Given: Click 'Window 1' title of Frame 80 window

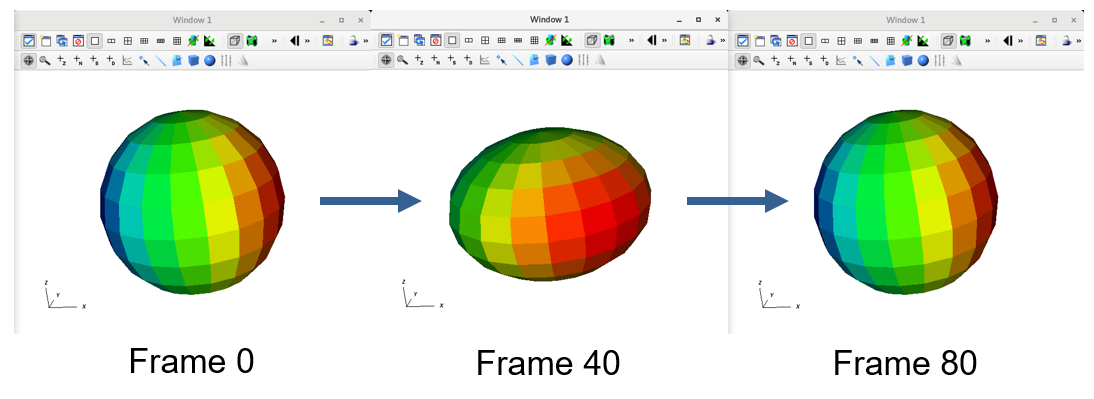Looking at the screenshot, I should pyautogui.click(x=906, y=20).
